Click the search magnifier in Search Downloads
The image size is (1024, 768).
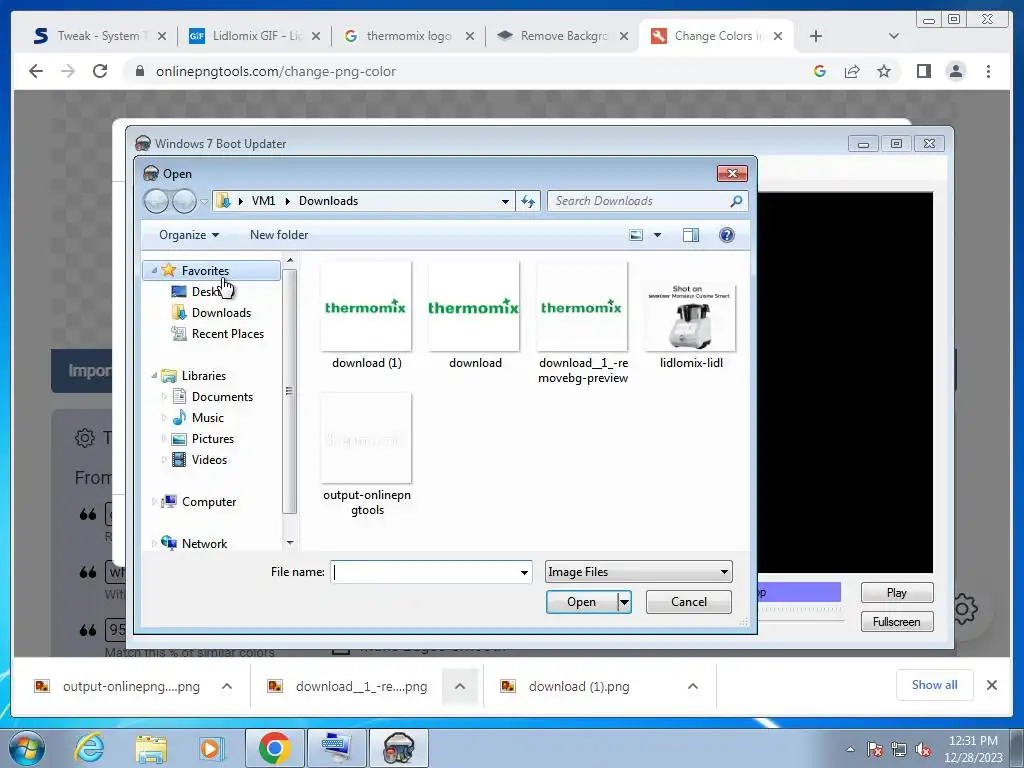[736, 201]
